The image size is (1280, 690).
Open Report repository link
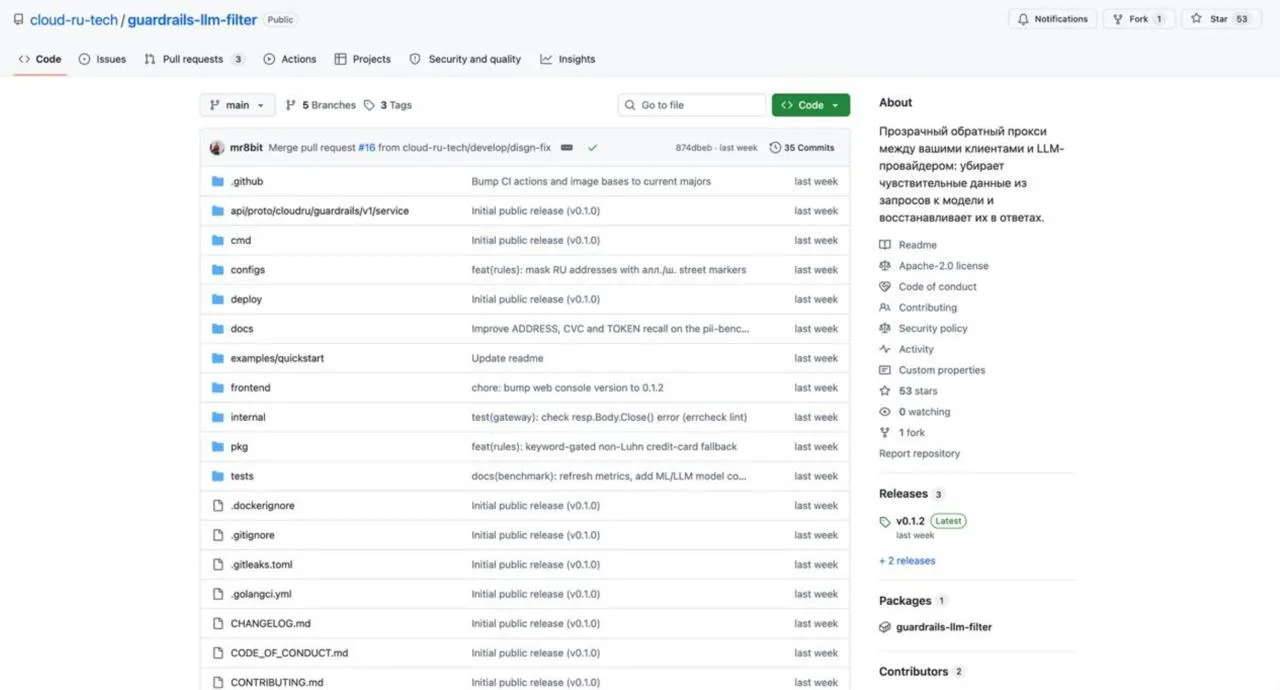click(x=919, y=454)
